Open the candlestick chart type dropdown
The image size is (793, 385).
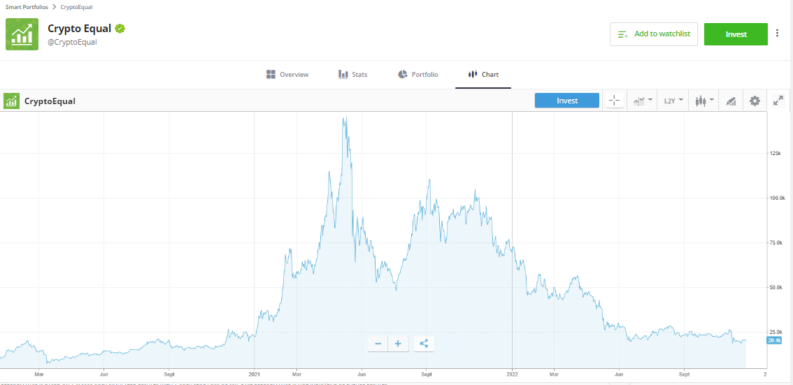703,101
